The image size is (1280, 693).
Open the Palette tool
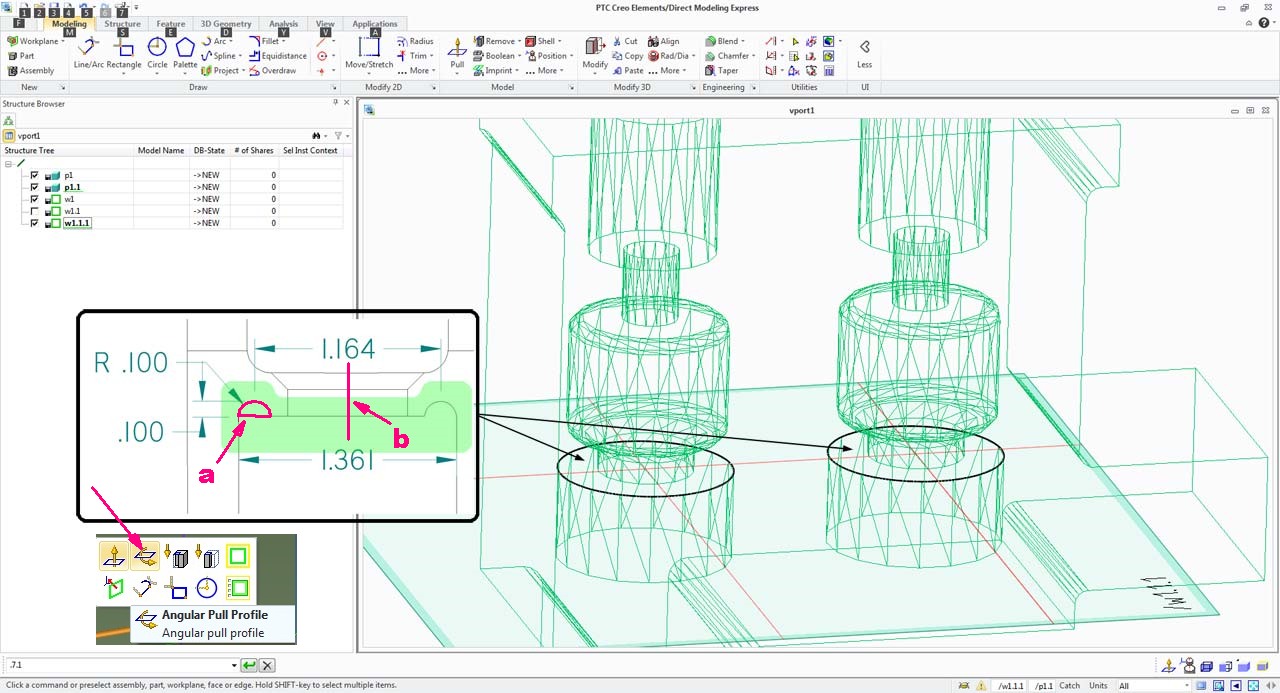(185, 53)
